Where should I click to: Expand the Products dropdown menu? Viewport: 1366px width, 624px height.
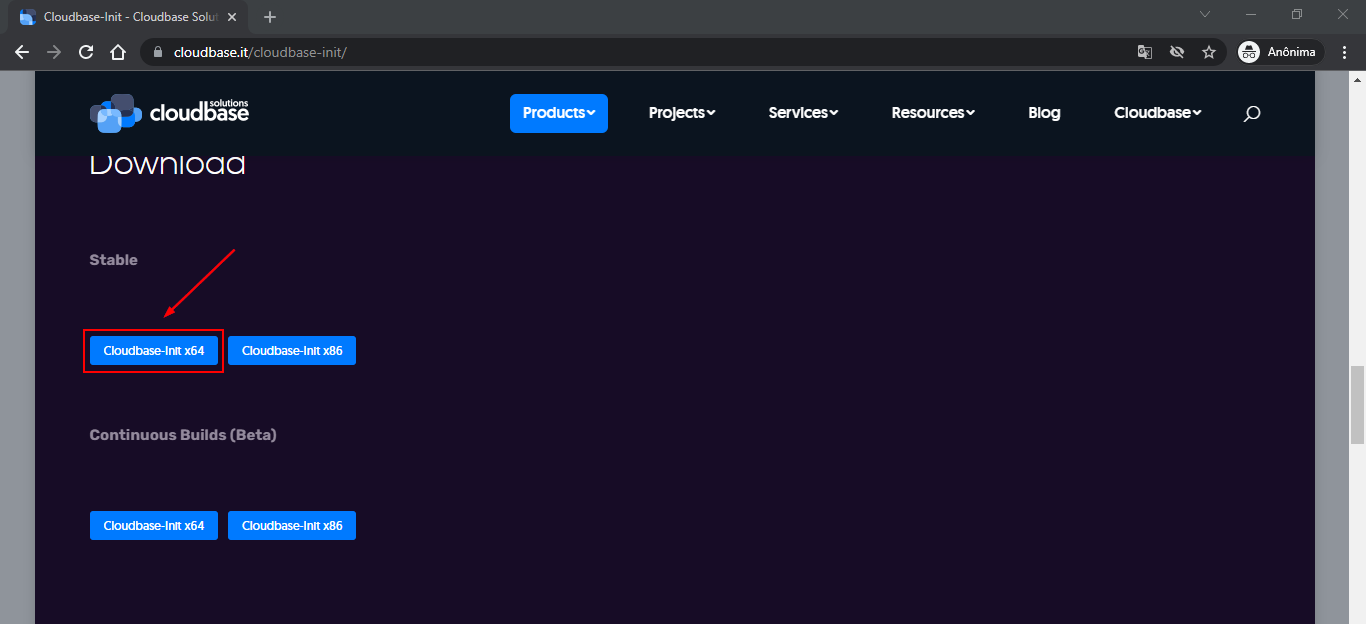click(559, 113)
